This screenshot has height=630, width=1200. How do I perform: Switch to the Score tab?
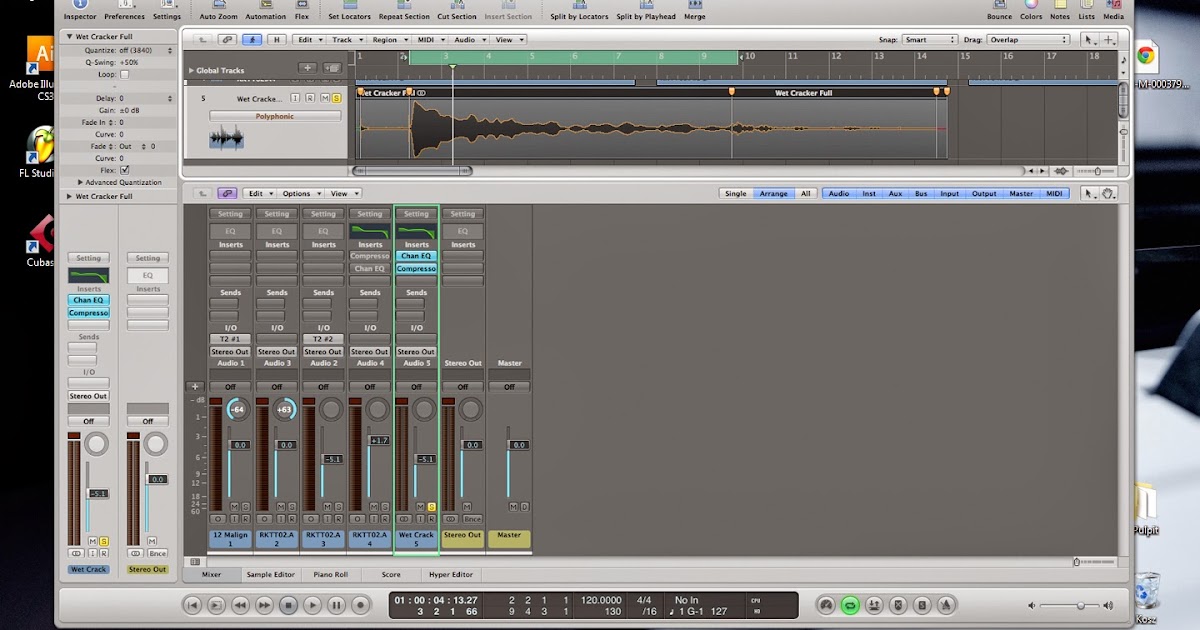pyautogui.click(x=391, y=575)
